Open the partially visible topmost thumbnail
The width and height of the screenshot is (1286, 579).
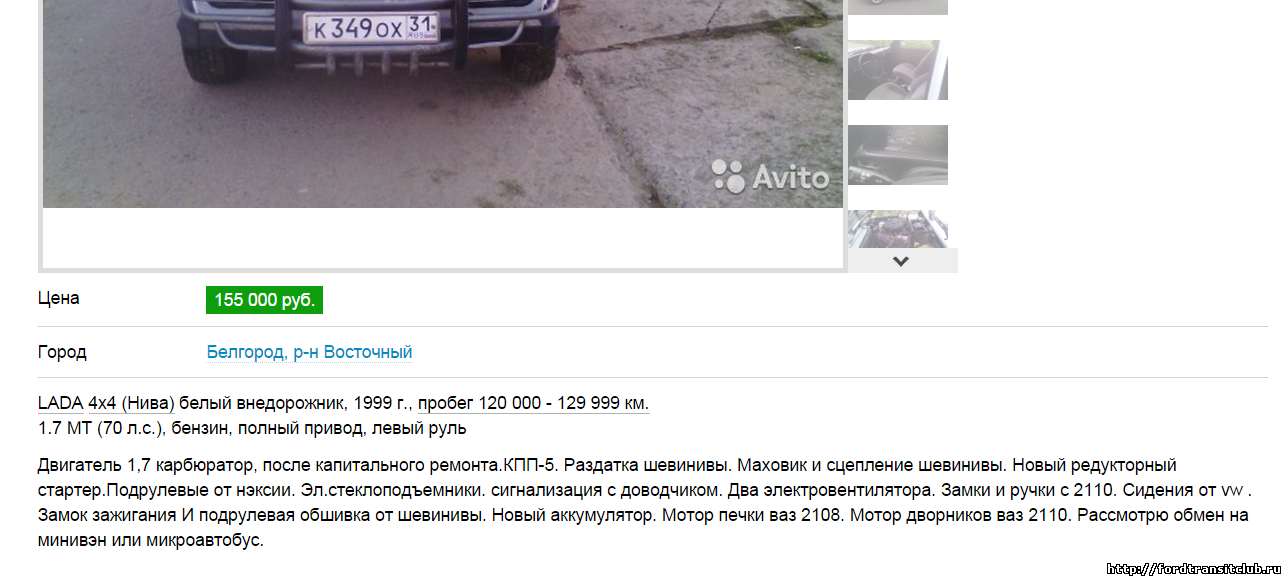(x=898, y=7)
